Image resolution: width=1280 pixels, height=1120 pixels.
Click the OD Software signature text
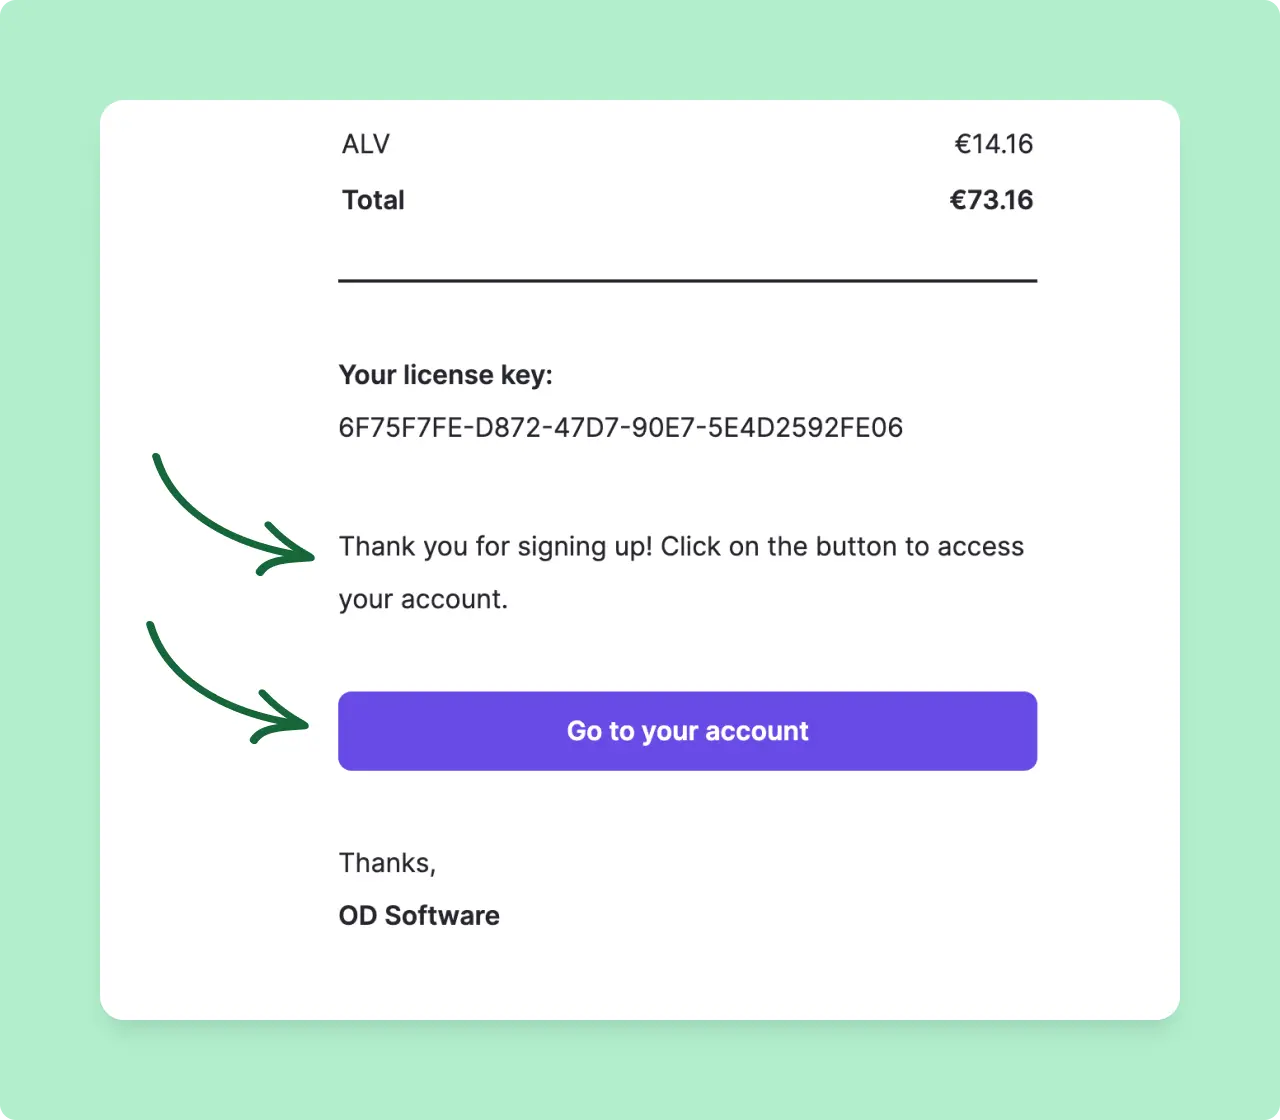(418, 915)
